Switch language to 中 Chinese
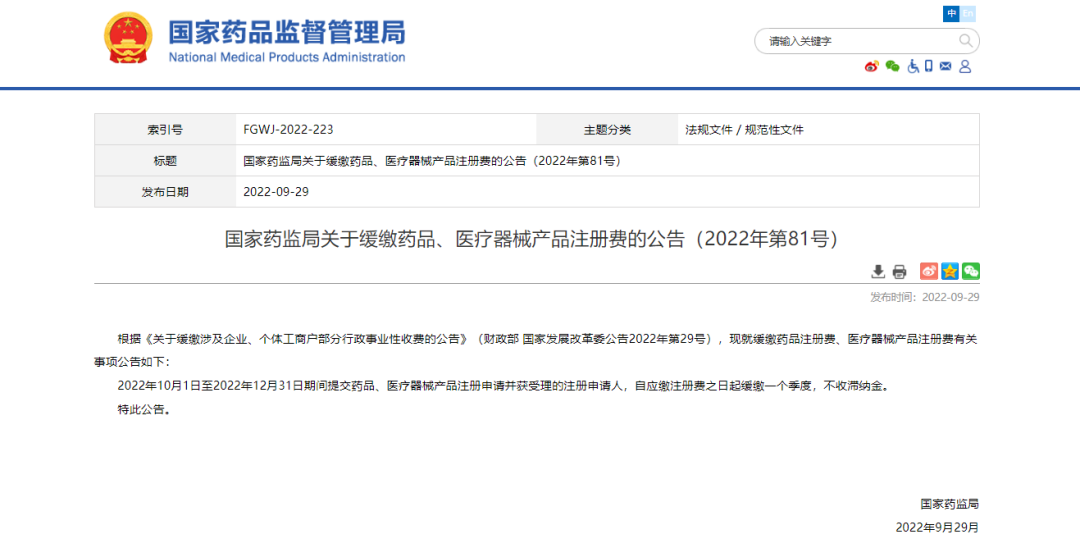The image size is (1080, 548). (951, 13)
